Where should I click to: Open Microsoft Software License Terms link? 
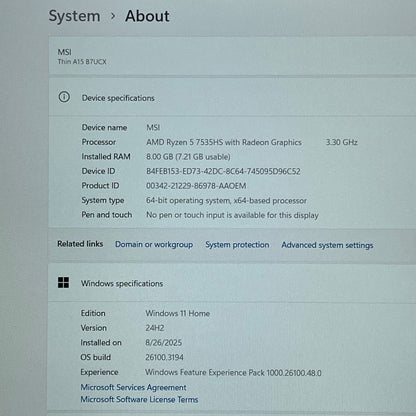139,399
